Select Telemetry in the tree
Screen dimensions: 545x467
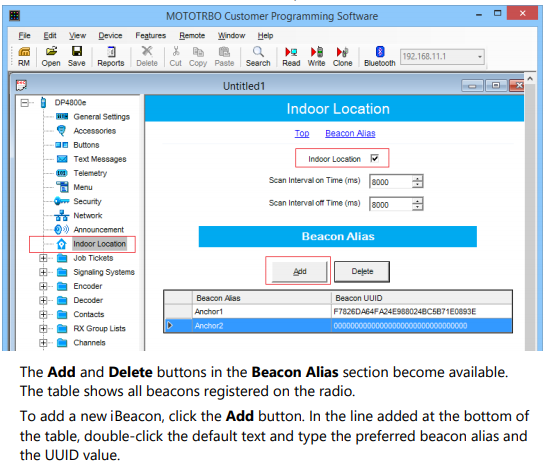(x=90, y=173)
